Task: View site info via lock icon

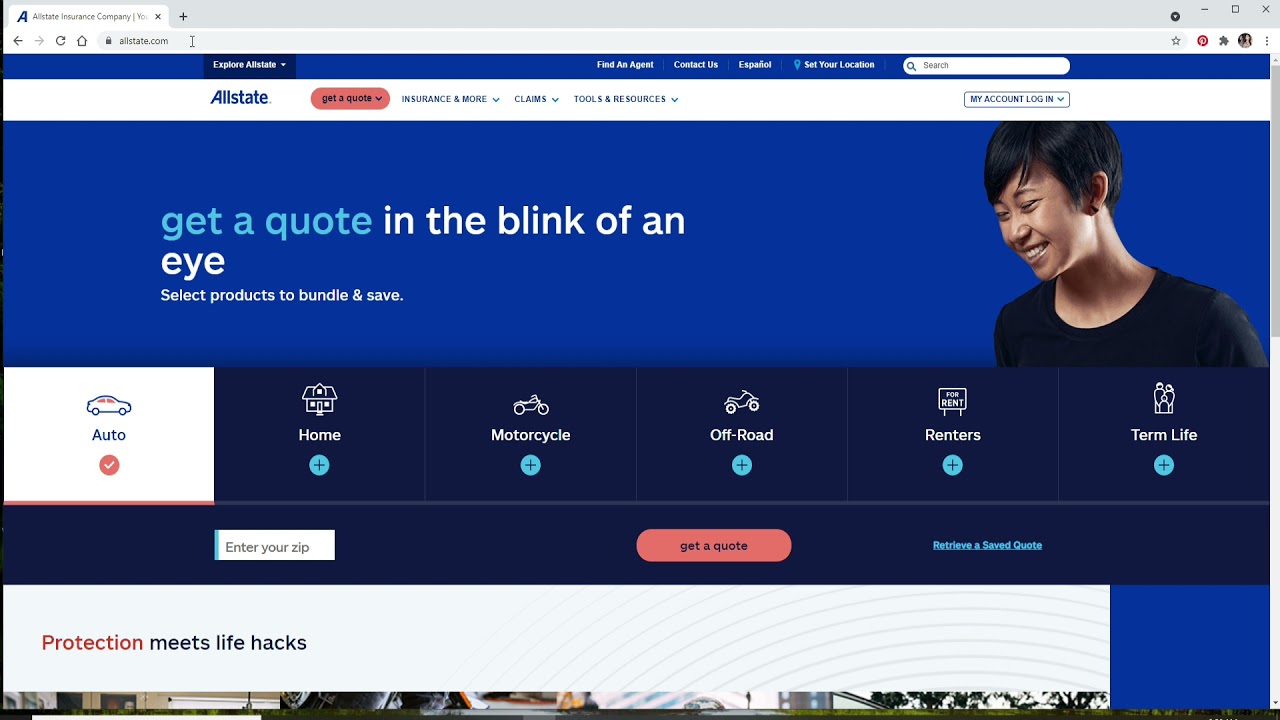Action: (108, 41)
